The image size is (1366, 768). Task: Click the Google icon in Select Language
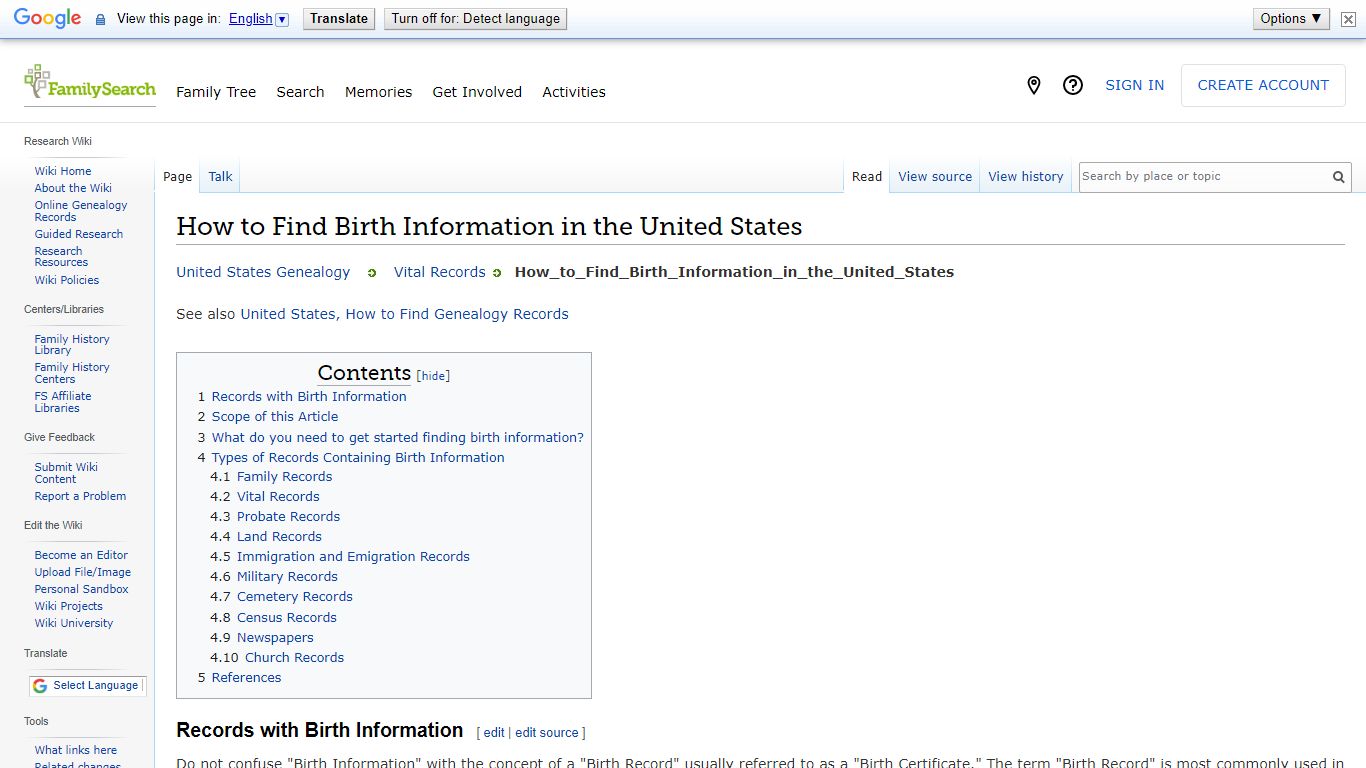pyautogui.click(x=40, y=686)
